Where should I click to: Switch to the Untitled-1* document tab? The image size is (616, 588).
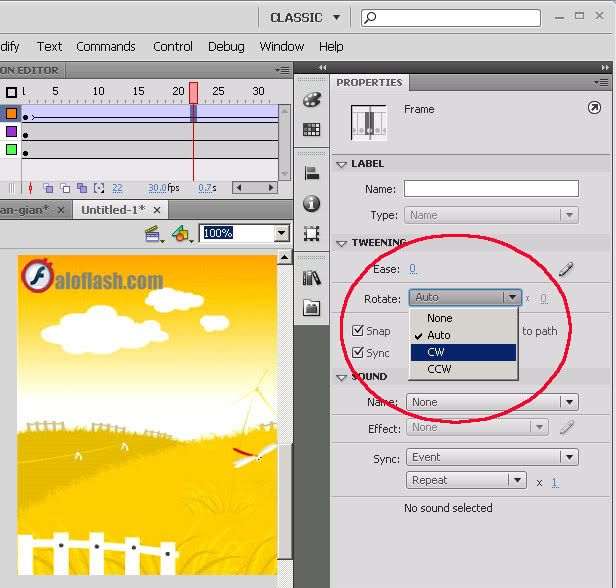click(x=112, y=210)
